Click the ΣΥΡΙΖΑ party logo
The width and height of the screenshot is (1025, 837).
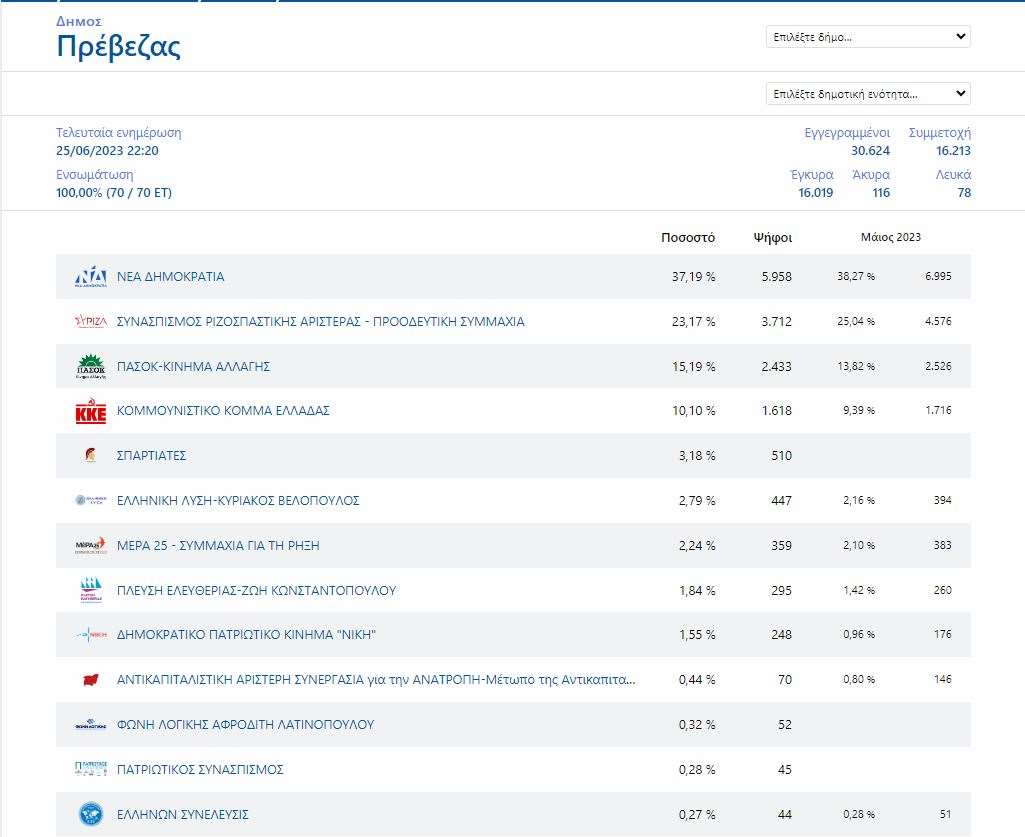click(91, 321)
